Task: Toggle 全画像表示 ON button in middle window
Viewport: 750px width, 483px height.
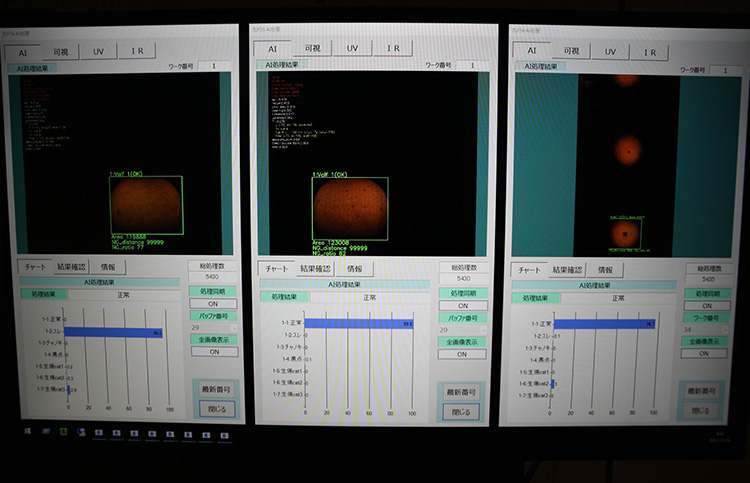Action: point(462,354)
